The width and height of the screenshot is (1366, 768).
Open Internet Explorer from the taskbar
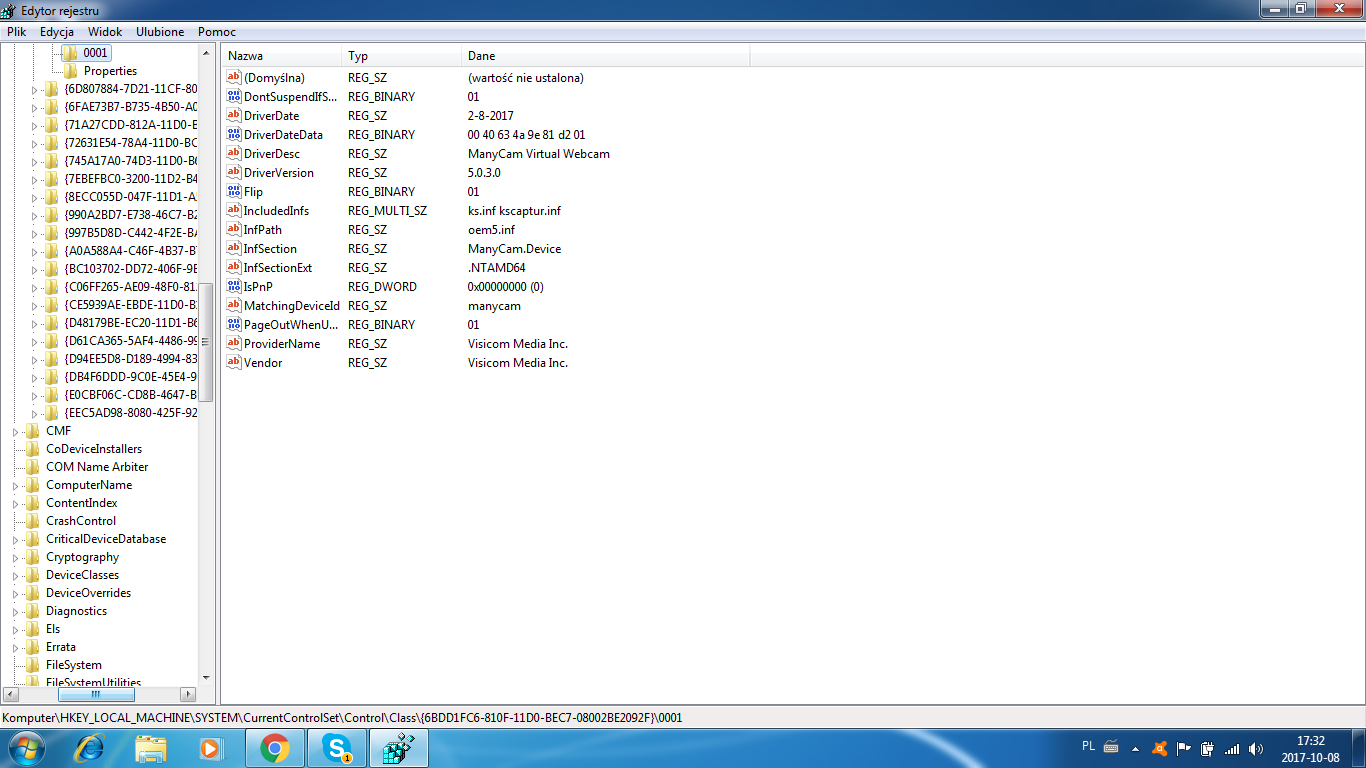click(x=91, y=748)
